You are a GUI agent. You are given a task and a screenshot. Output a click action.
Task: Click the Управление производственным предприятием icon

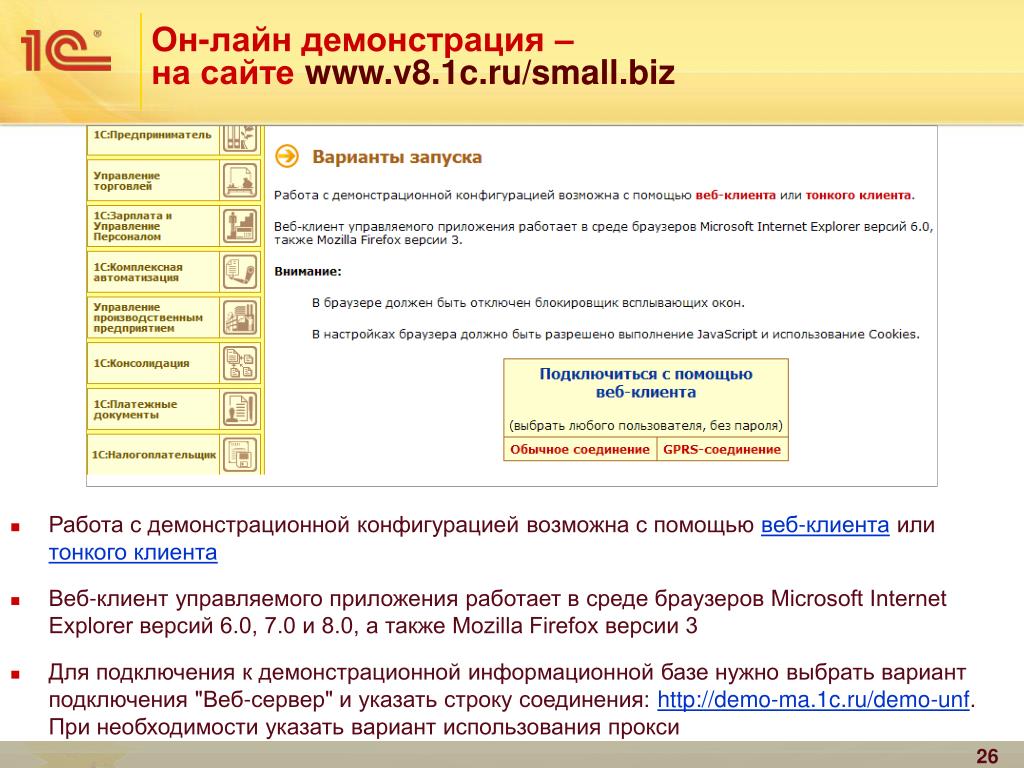coord(240,317)
